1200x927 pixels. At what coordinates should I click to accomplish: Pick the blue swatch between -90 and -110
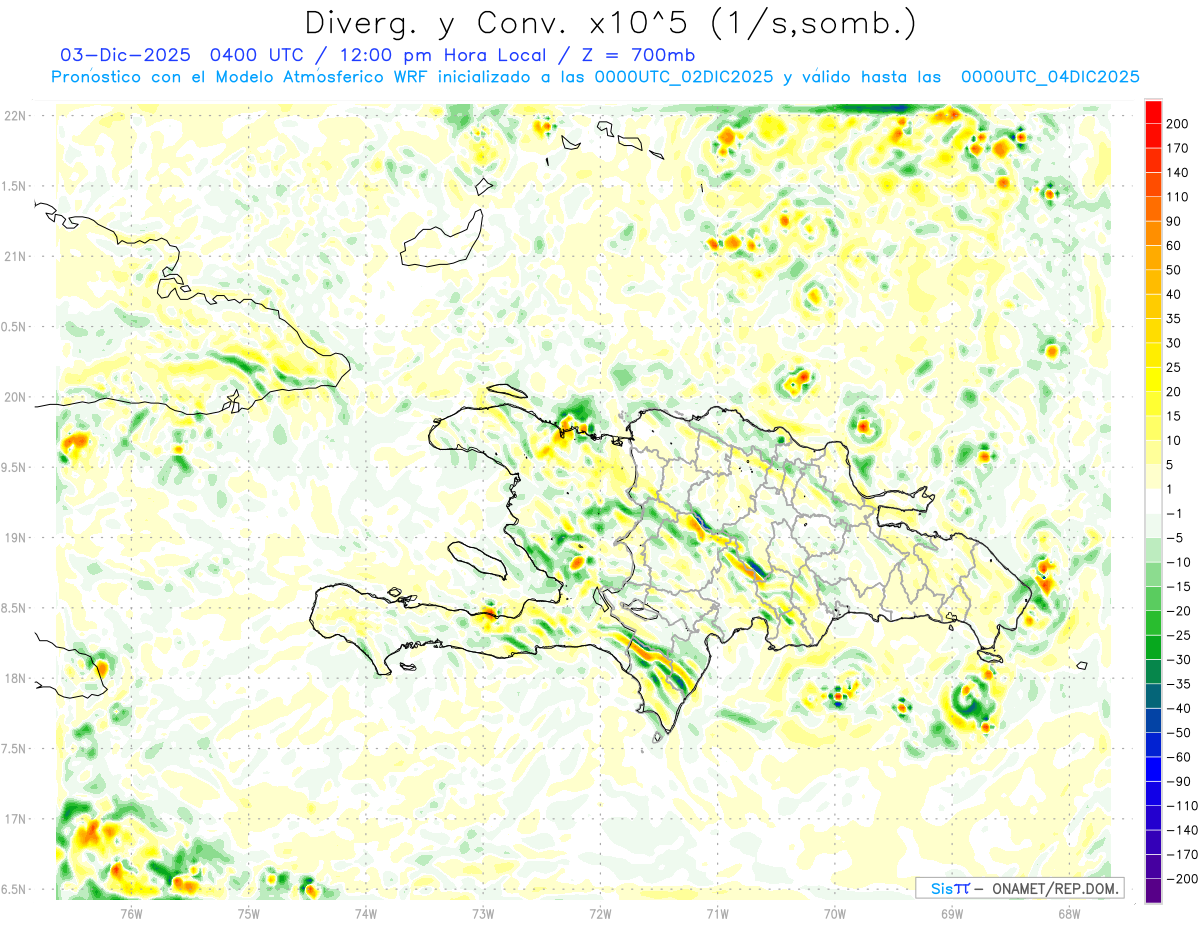(1154, 793)
